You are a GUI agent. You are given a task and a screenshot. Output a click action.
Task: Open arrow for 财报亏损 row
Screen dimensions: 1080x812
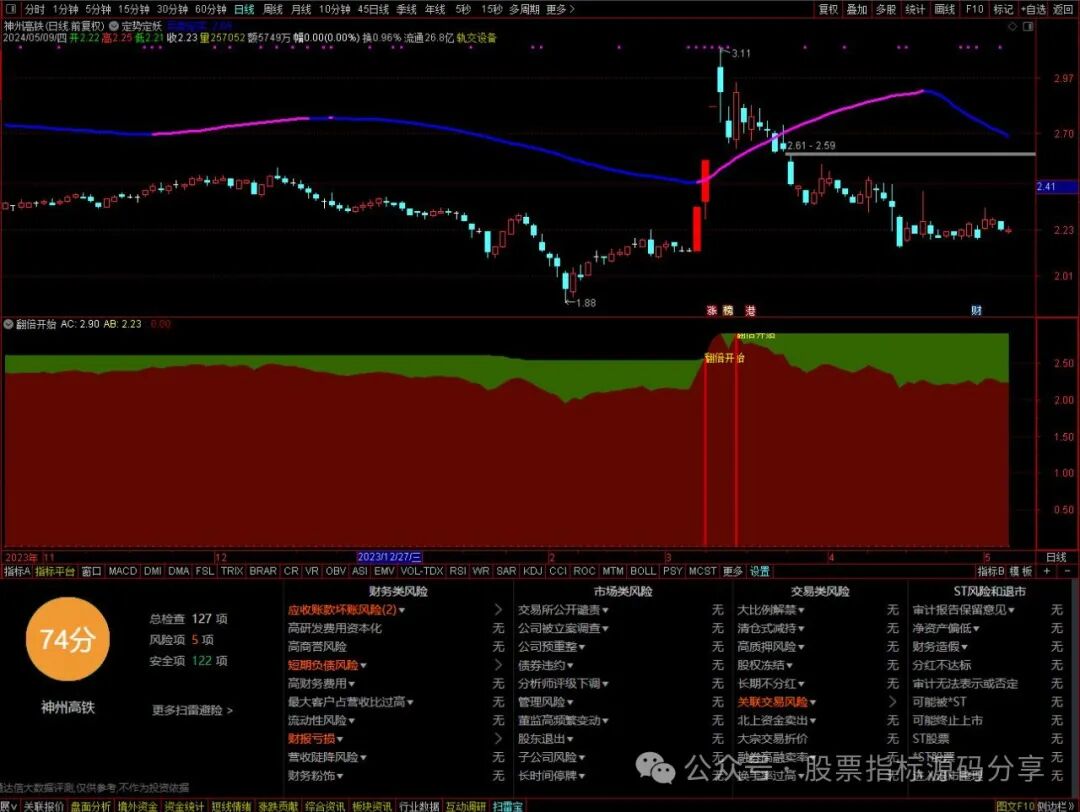pos(498,738)
